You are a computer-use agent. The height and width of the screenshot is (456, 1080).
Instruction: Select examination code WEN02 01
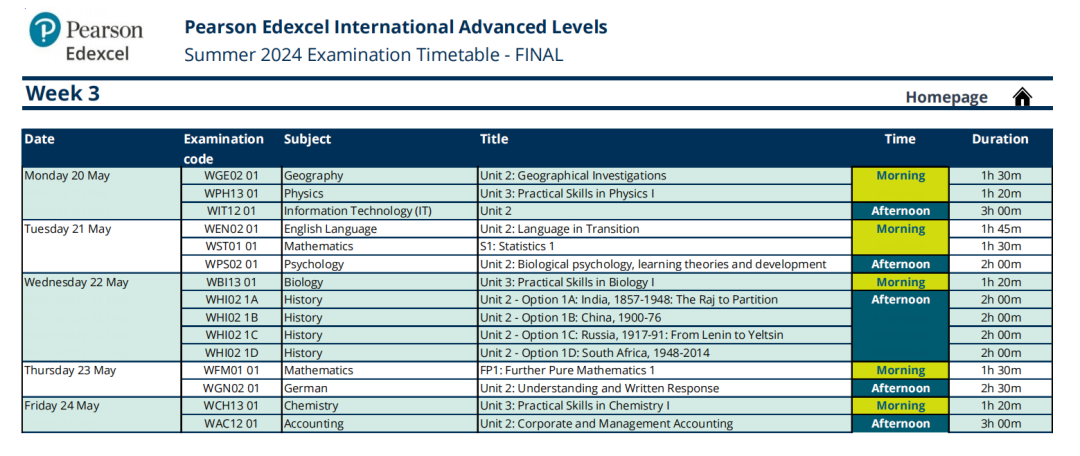pos(231,229)
